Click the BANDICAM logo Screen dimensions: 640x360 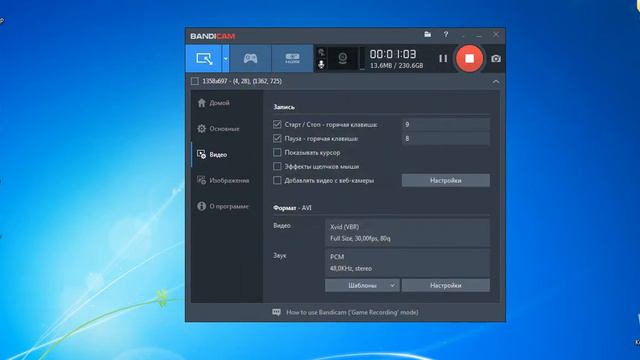[213, 36]
